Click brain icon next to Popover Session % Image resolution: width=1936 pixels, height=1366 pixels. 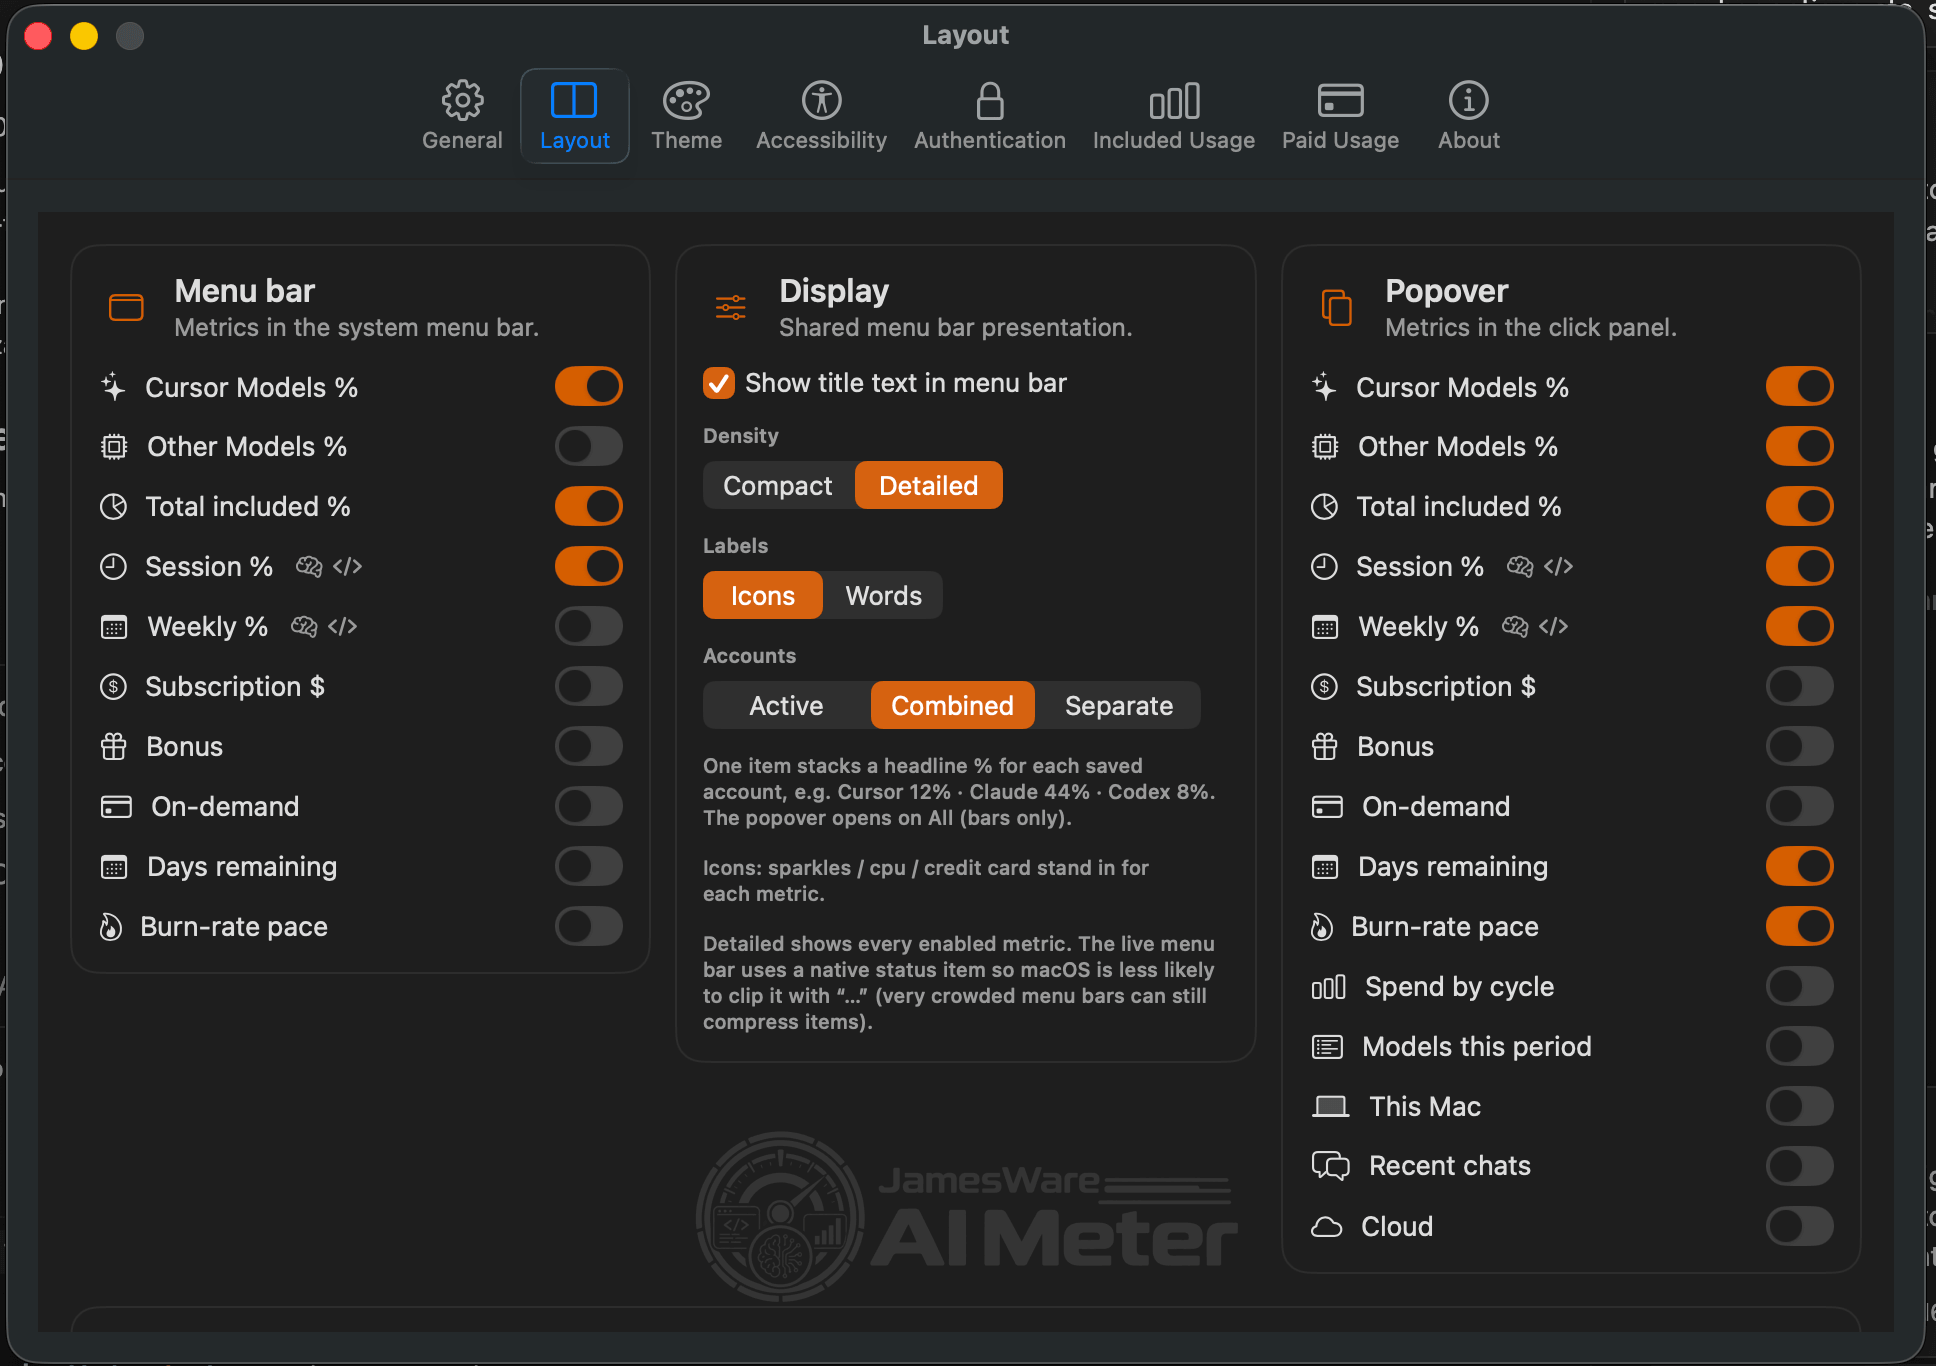(x=1520, y=567)
